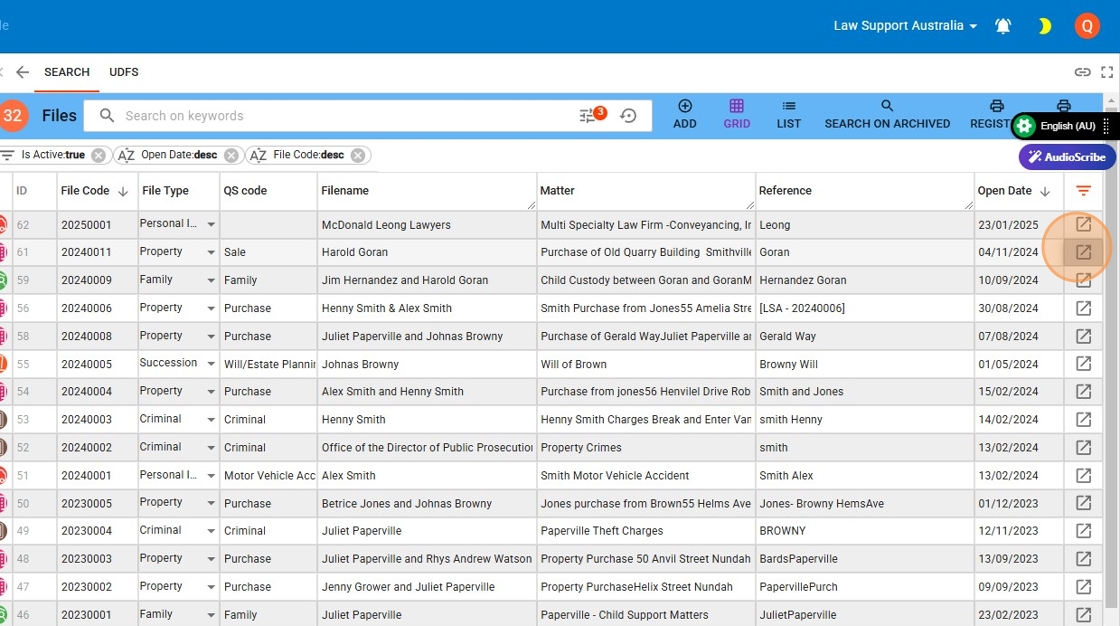Expand File Type dropdown for file 20240009

coord(211,281)
